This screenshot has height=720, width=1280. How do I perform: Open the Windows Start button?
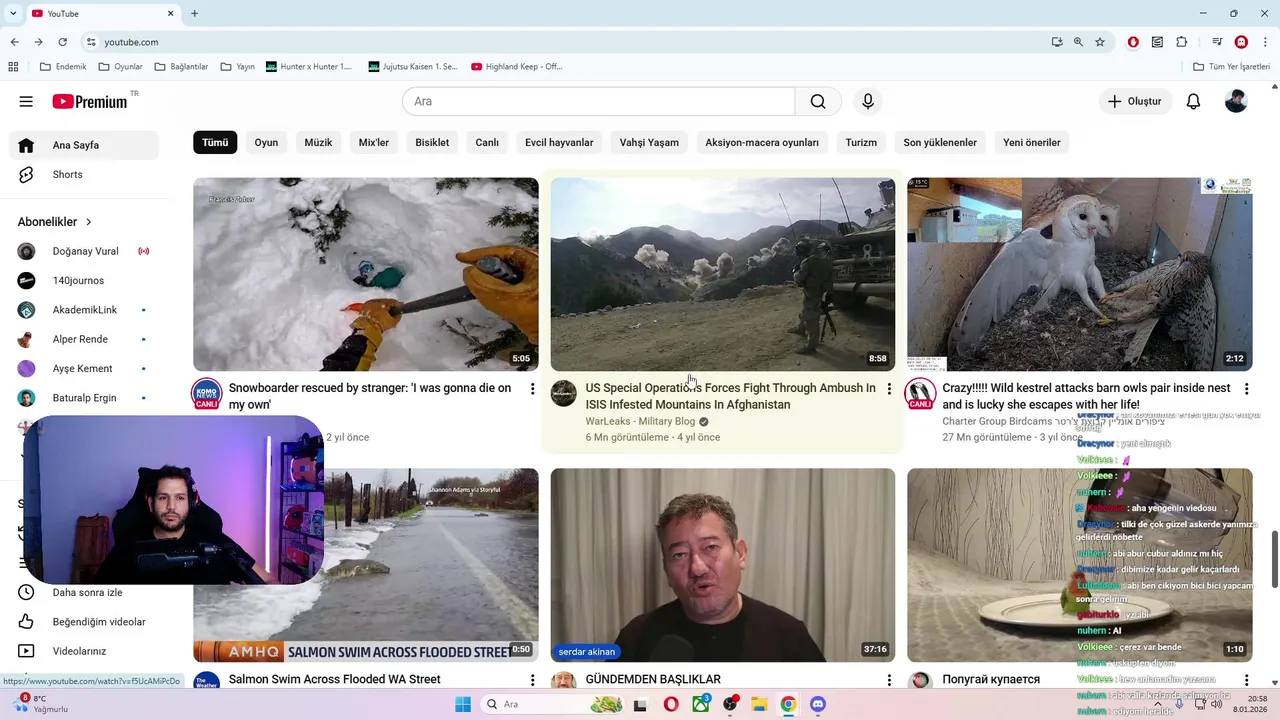pos(462,704)
